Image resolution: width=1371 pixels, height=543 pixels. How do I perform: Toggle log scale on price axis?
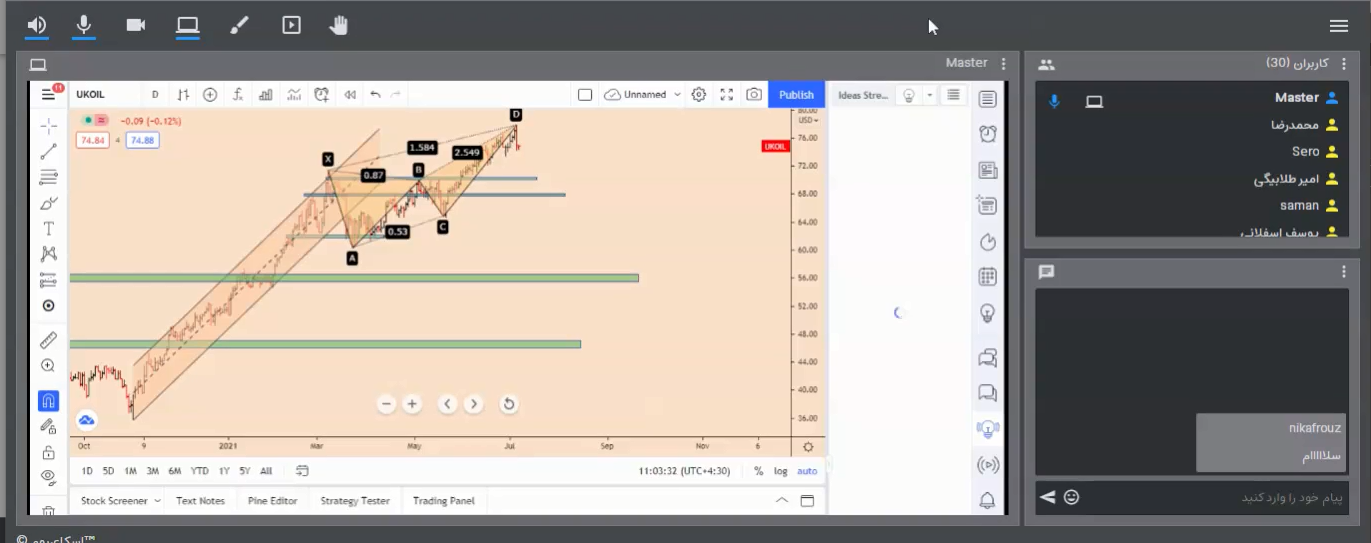coord(780,471)
